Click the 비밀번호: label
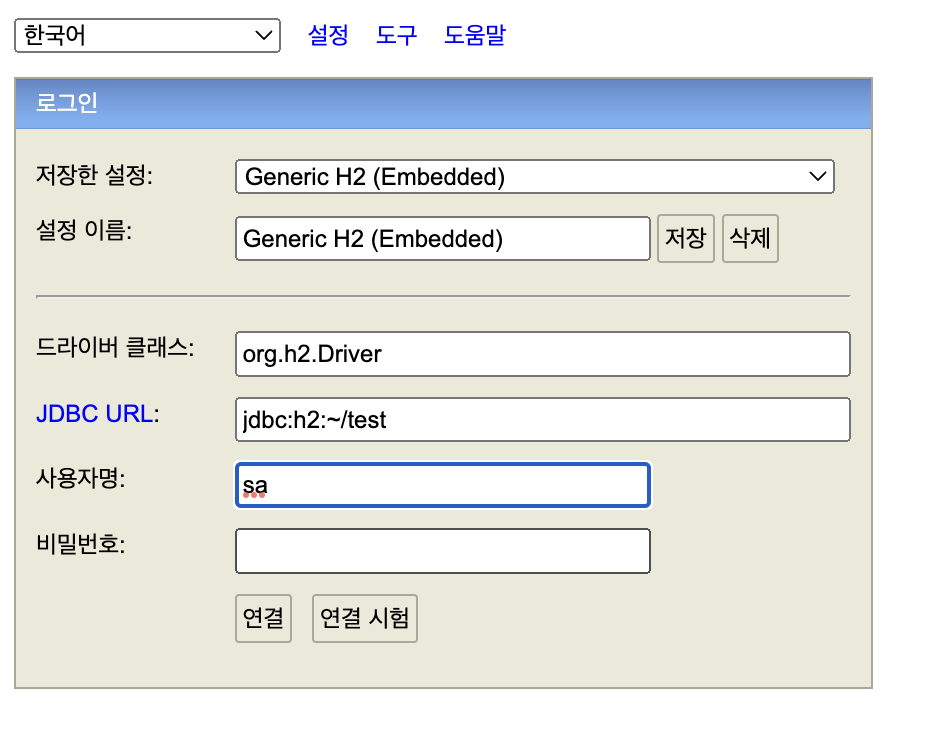Screen dimensions: 944x738 pyautogui.click(x=81, y=544)
